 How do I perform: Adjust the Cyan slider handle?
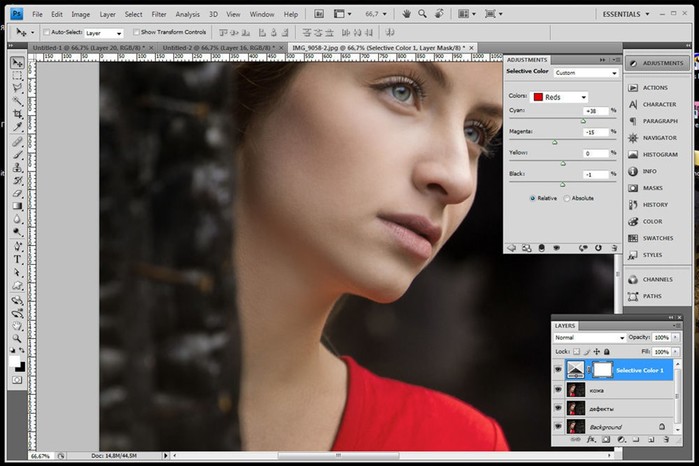tap(583, 121)
